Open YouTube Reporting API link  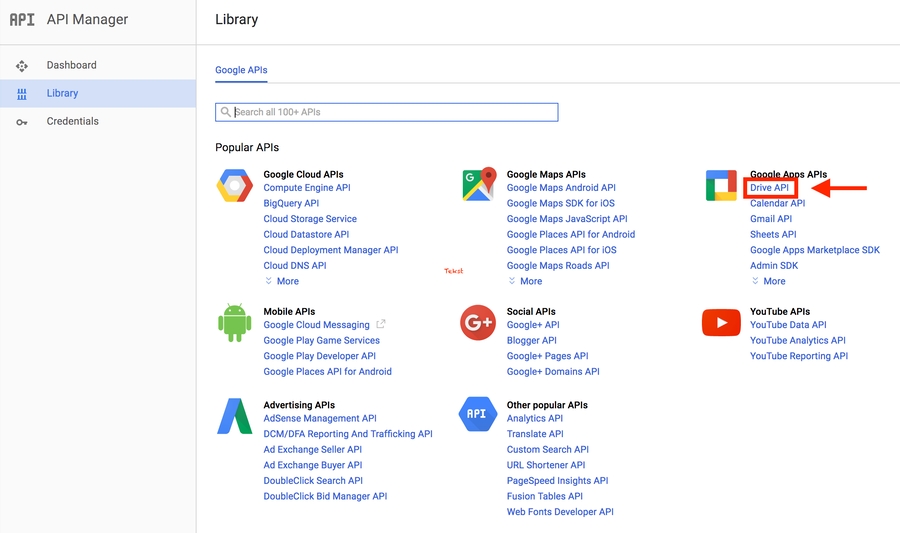[799, 356]
